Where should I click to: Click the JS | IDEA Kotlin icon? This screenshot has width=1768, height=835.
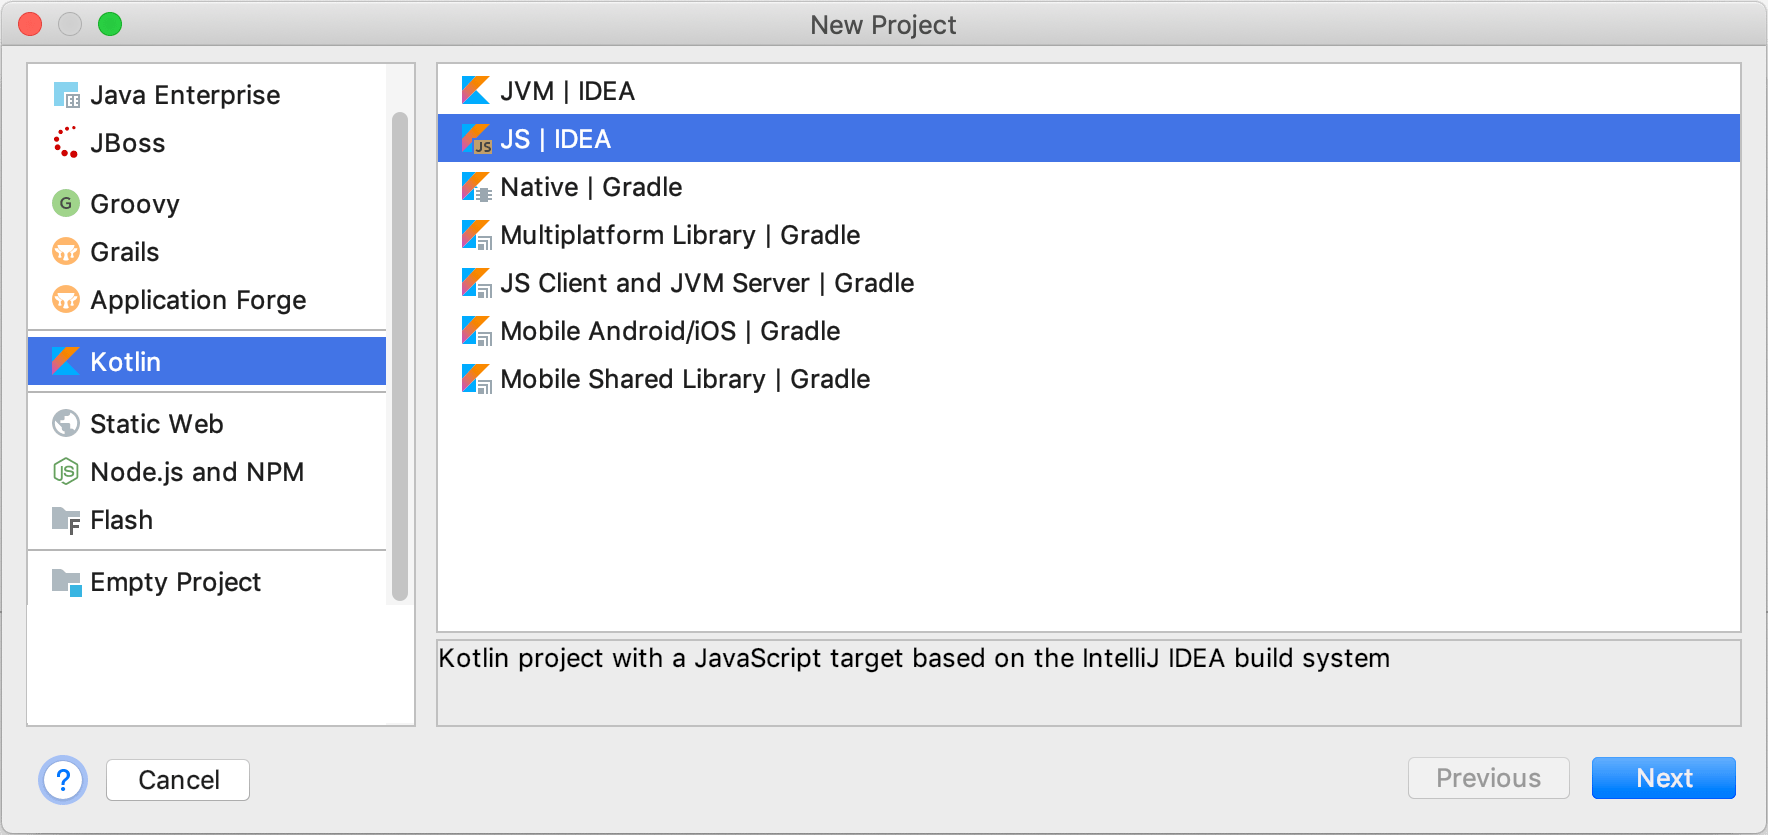point(476,139)
